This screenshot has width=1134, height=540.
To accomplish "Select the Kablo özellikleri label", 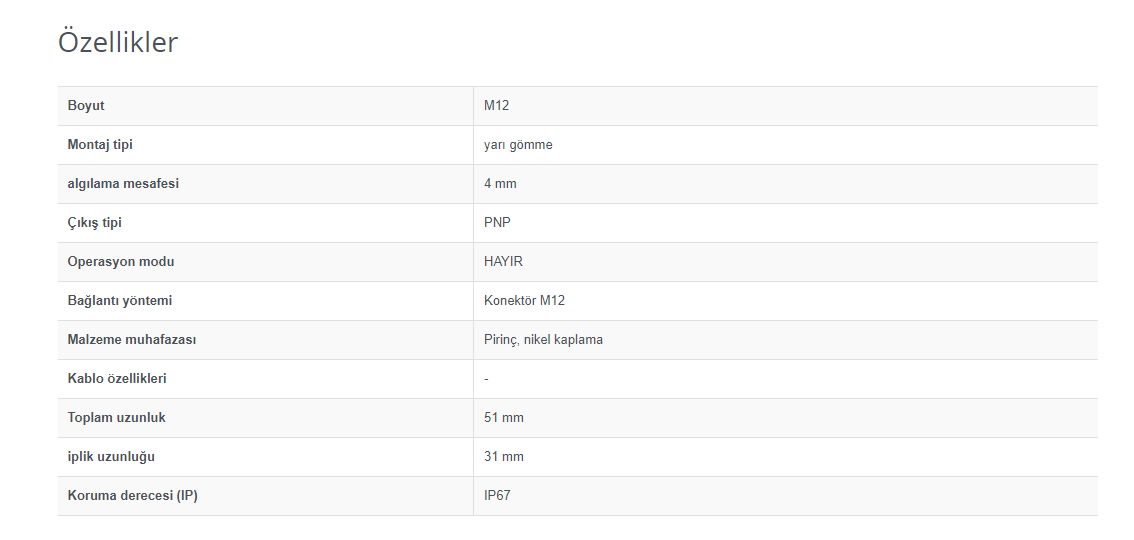I will click(x=117, y=379).
